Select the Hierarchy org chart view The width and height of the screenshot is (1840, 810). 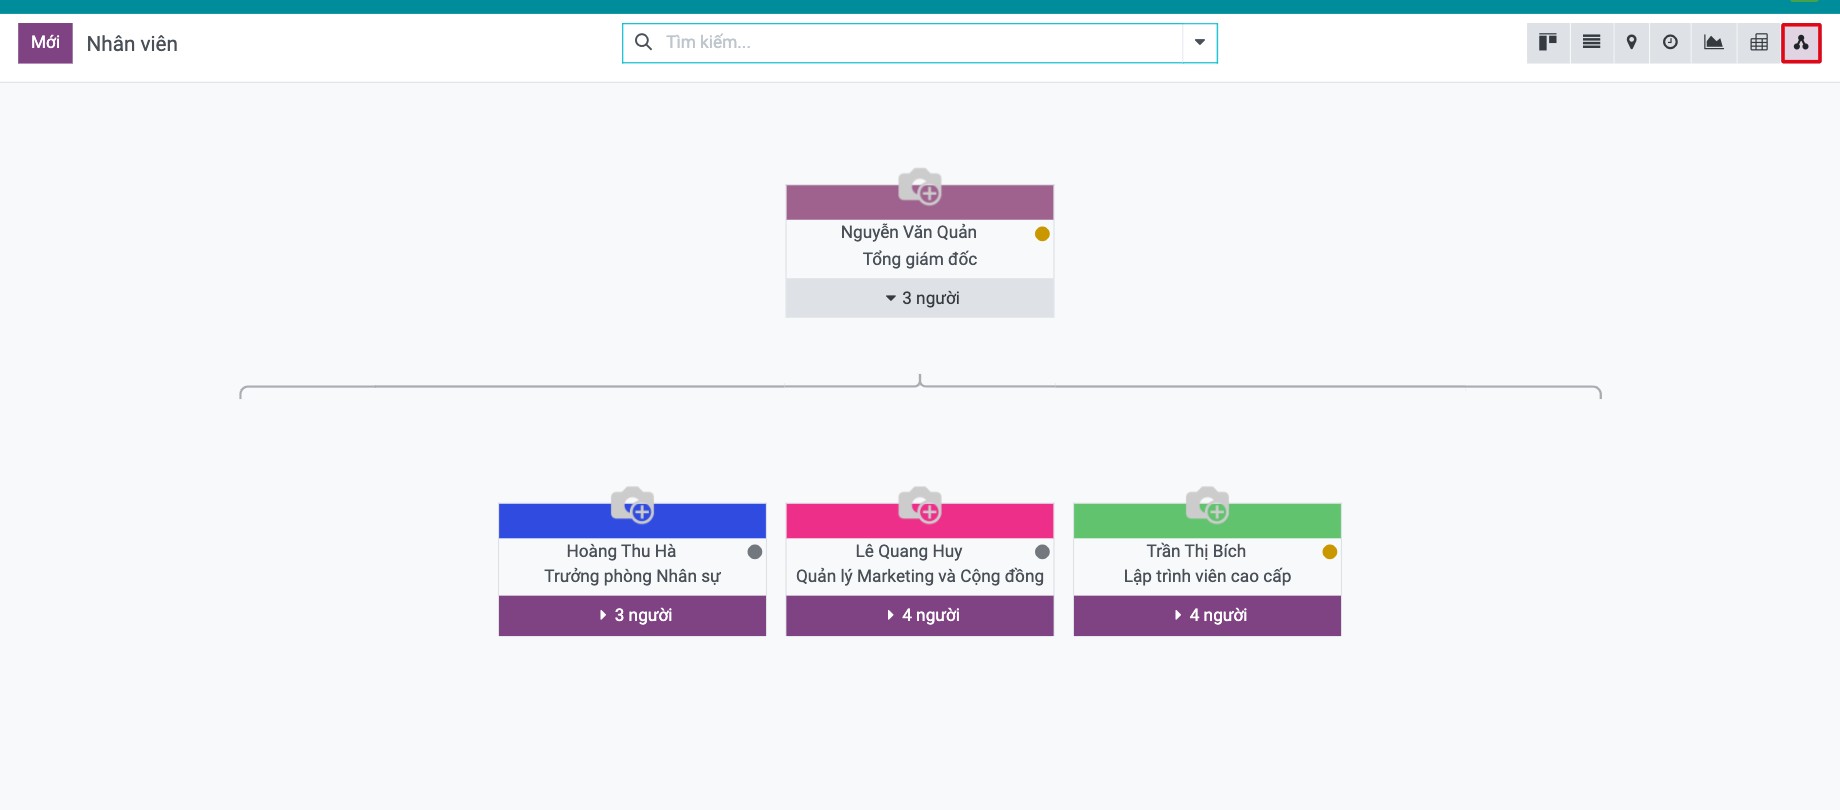click(1801, 42)
